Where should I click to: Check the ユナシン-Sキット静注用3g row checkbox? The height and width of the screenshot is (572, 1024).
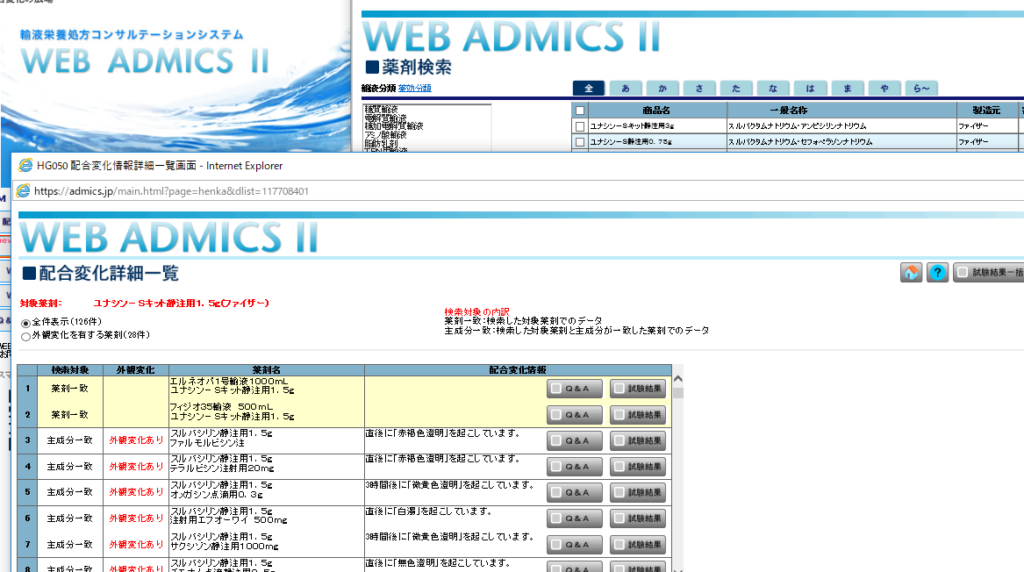click(579, 126)
